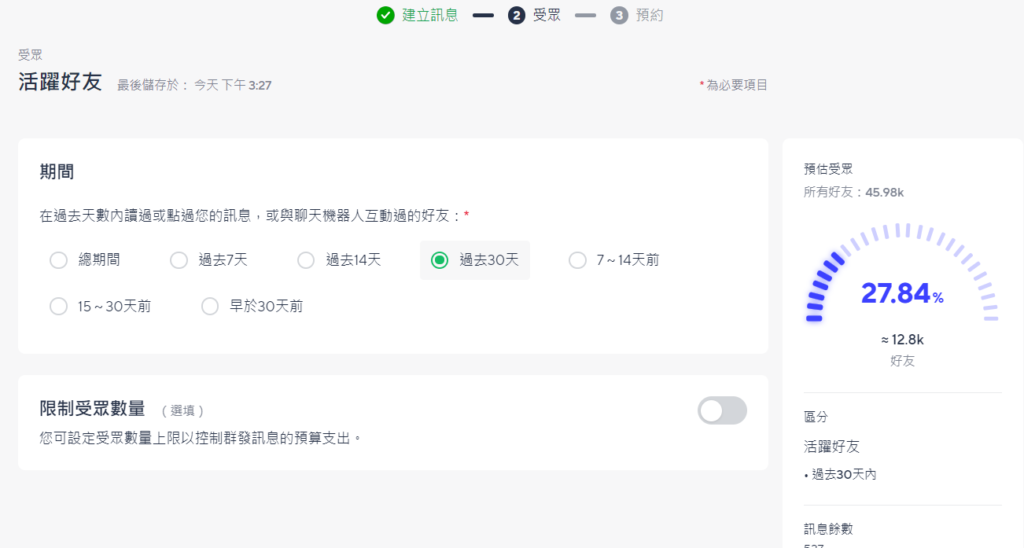1024x548 pixels.
Task: Click the ≈ 12.8k friends estimate
Action: [x=902, y=340]
